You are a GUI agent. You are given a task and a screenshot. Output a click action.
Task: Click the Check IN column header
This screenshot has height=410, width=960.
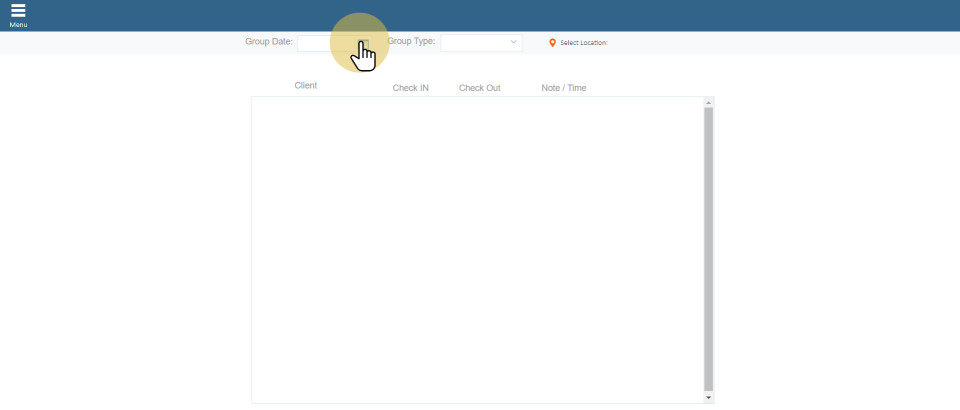[x=410, y=88]
